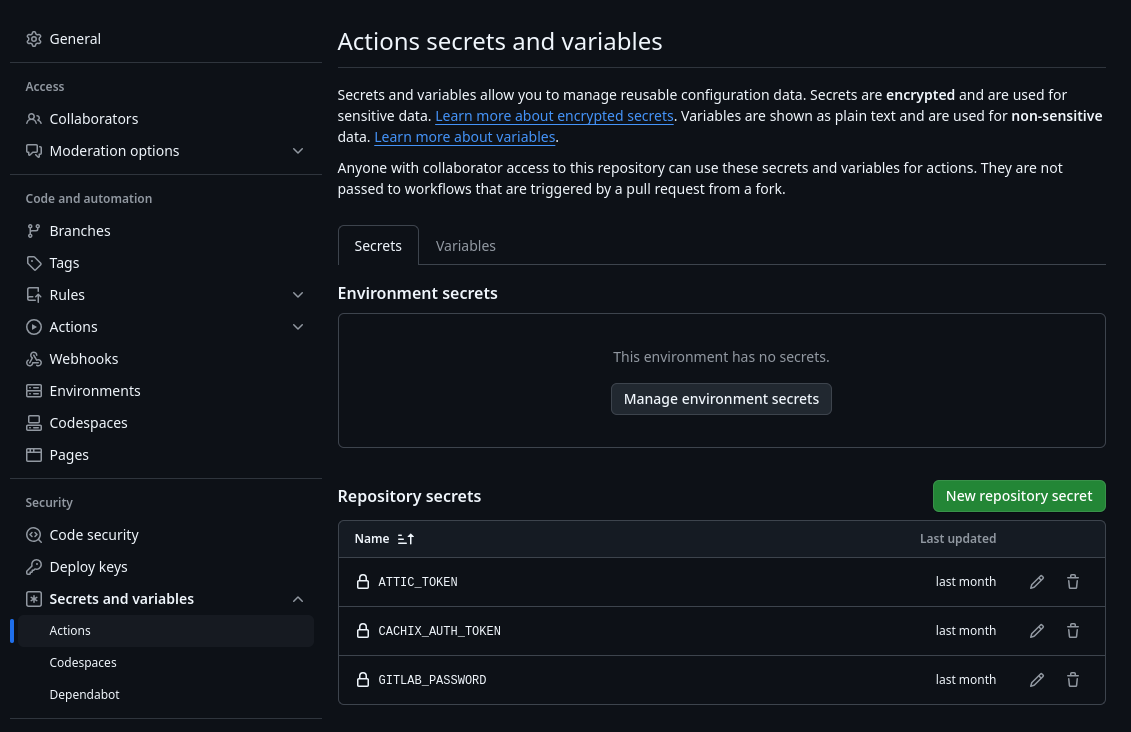This screenshot has height=732, width=1131.
Task: Select the Branches icon in sidebar
Action: click(x=34, y=230)
